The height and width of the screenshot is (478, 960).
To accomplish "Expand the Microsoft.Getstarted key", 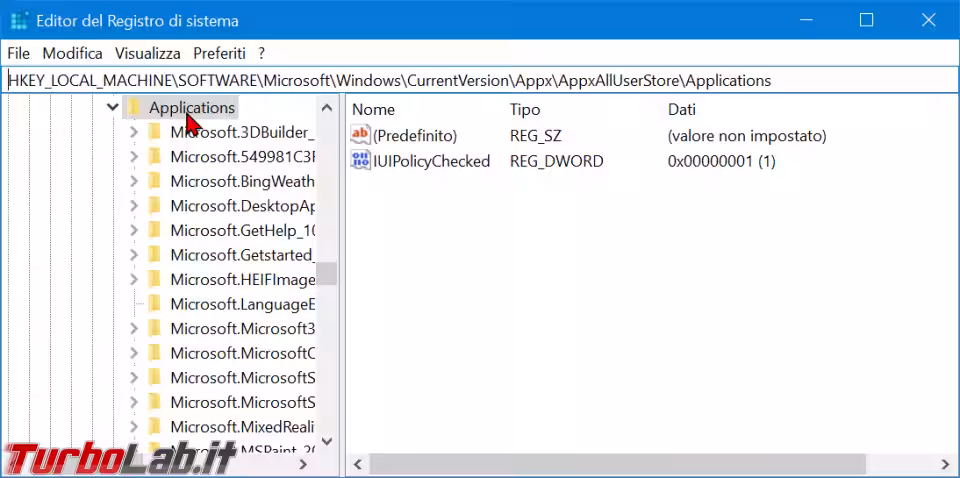I will (x=134, y=255).
